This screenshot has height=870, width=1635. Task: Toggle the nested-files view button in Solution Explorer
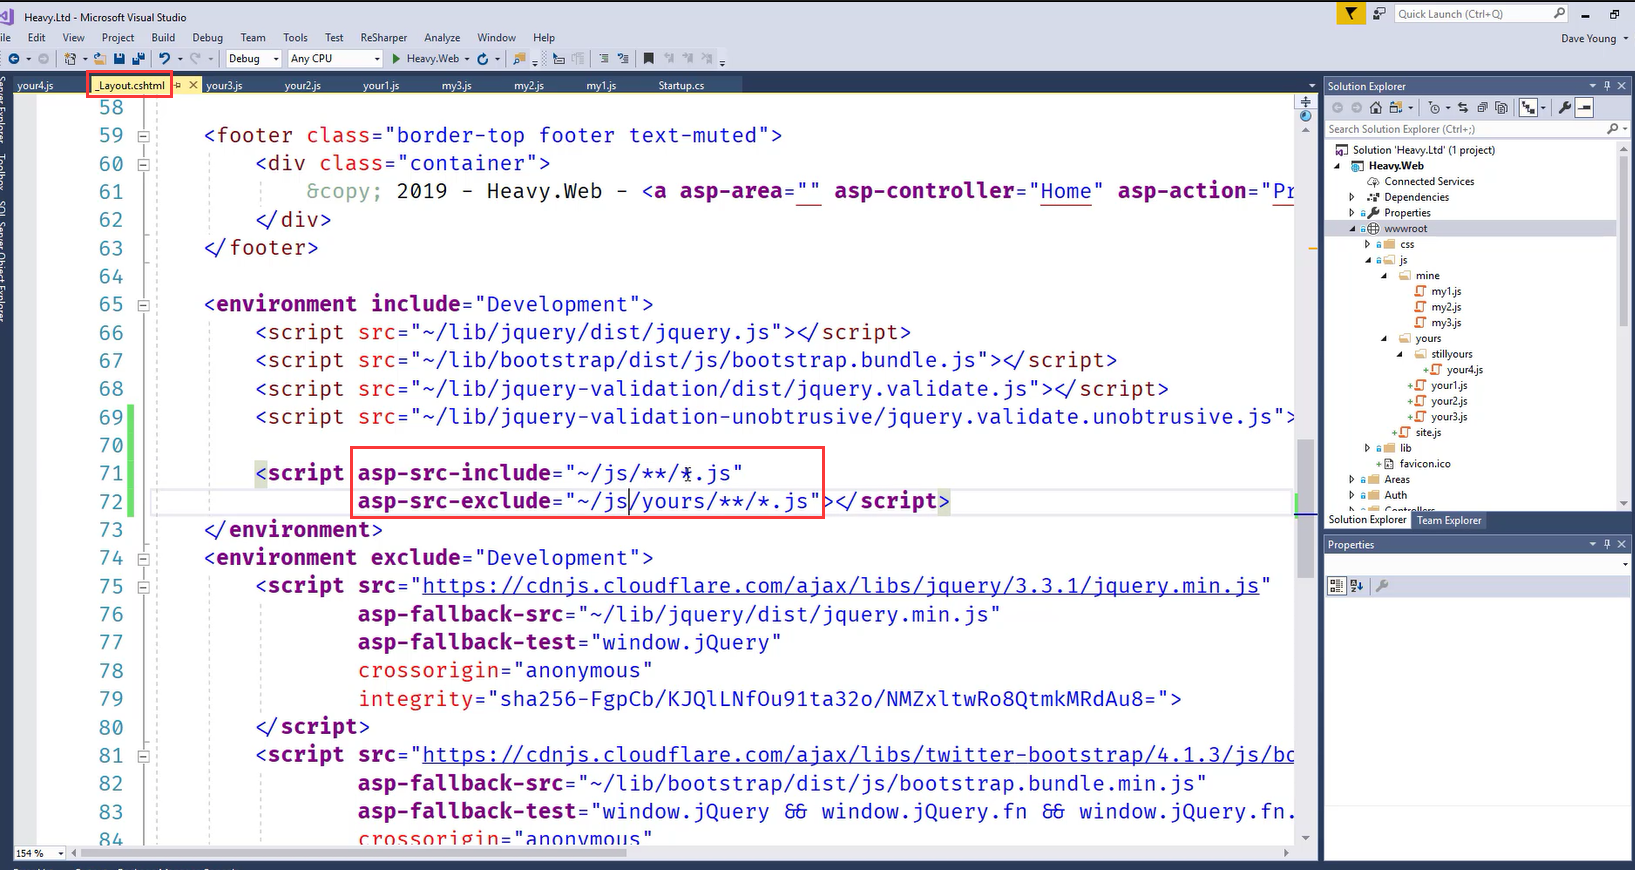tap(1528, 108)
